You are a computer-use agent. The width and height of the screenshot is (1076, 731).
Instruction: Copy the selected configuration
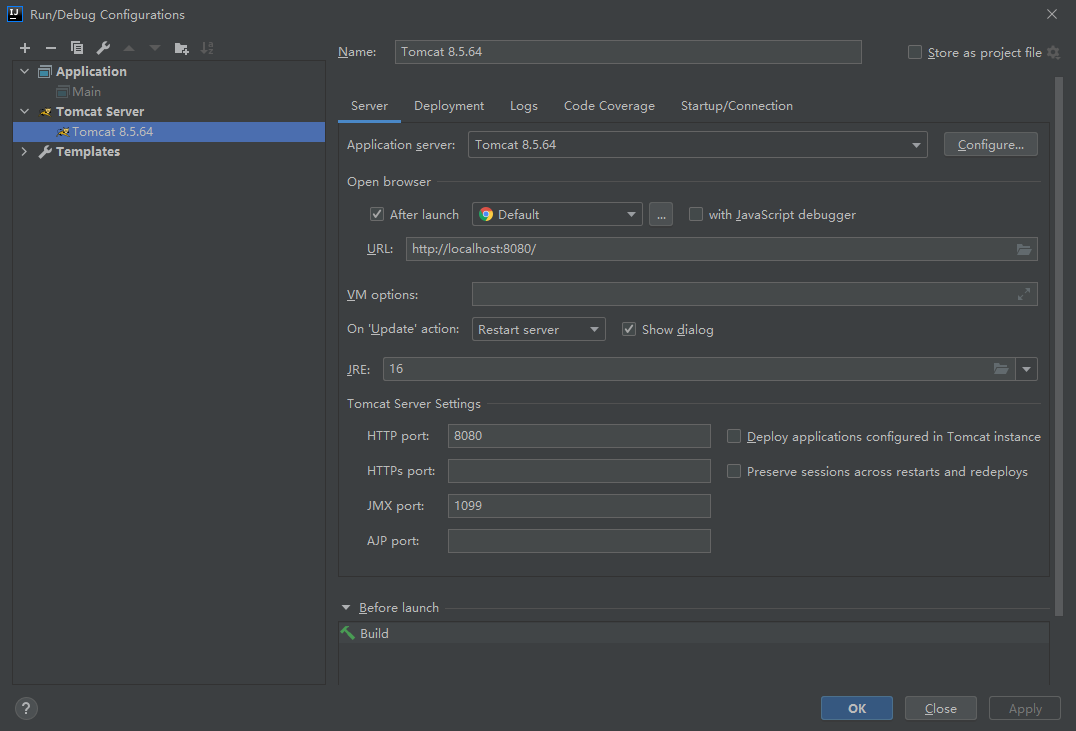click(x=77, y=48)
